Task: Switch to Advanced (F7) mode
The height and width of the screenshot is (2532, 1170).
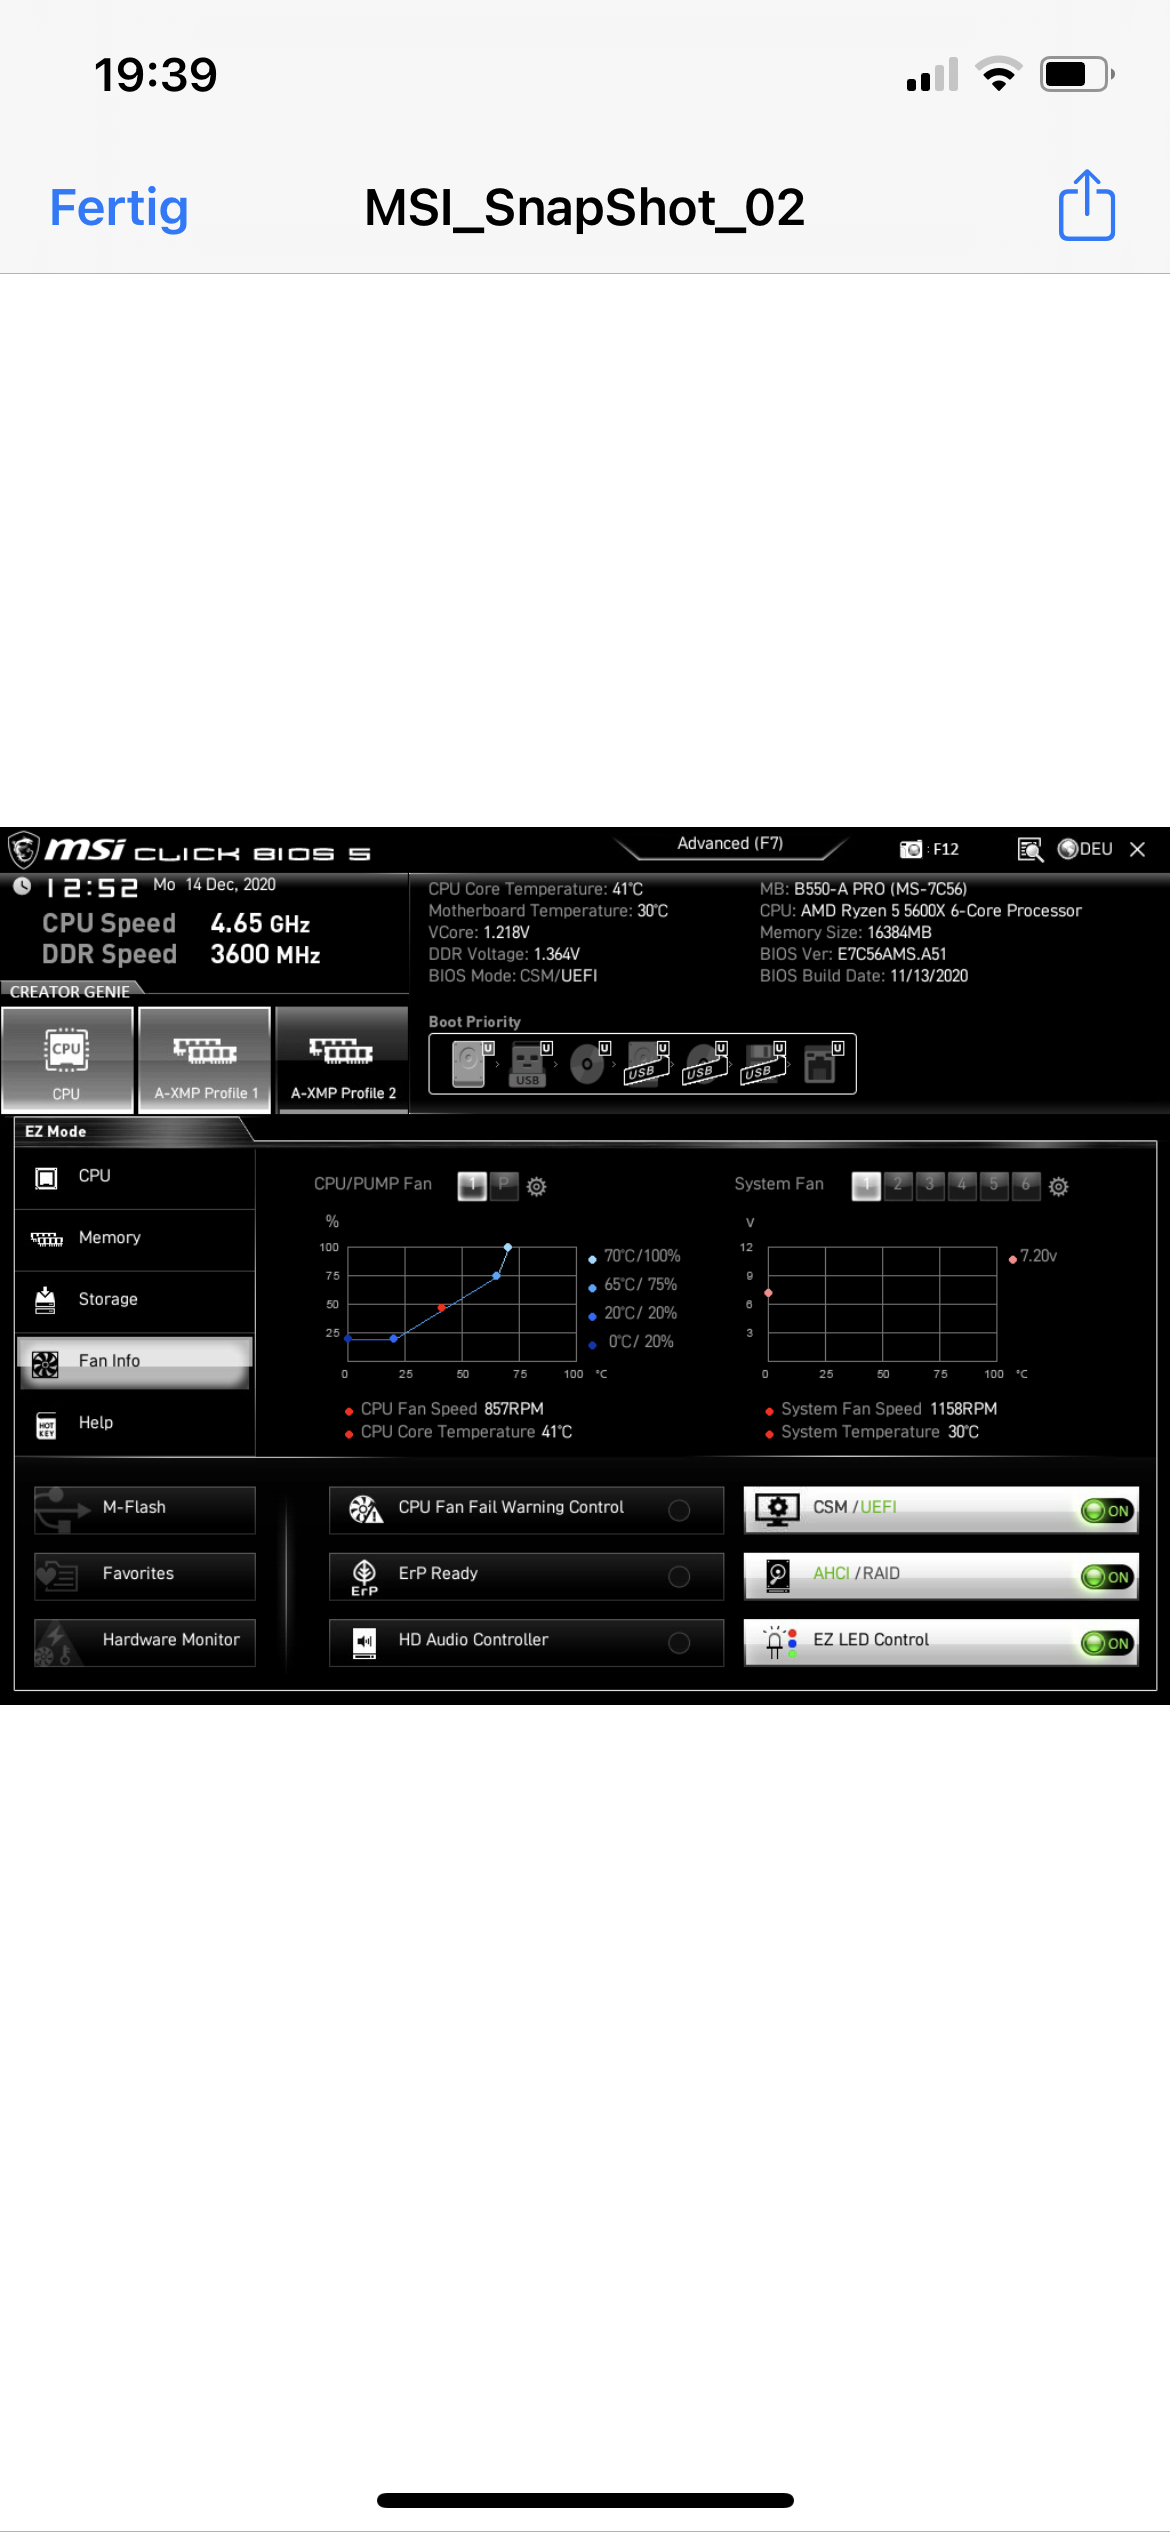Action: point(730,844)
